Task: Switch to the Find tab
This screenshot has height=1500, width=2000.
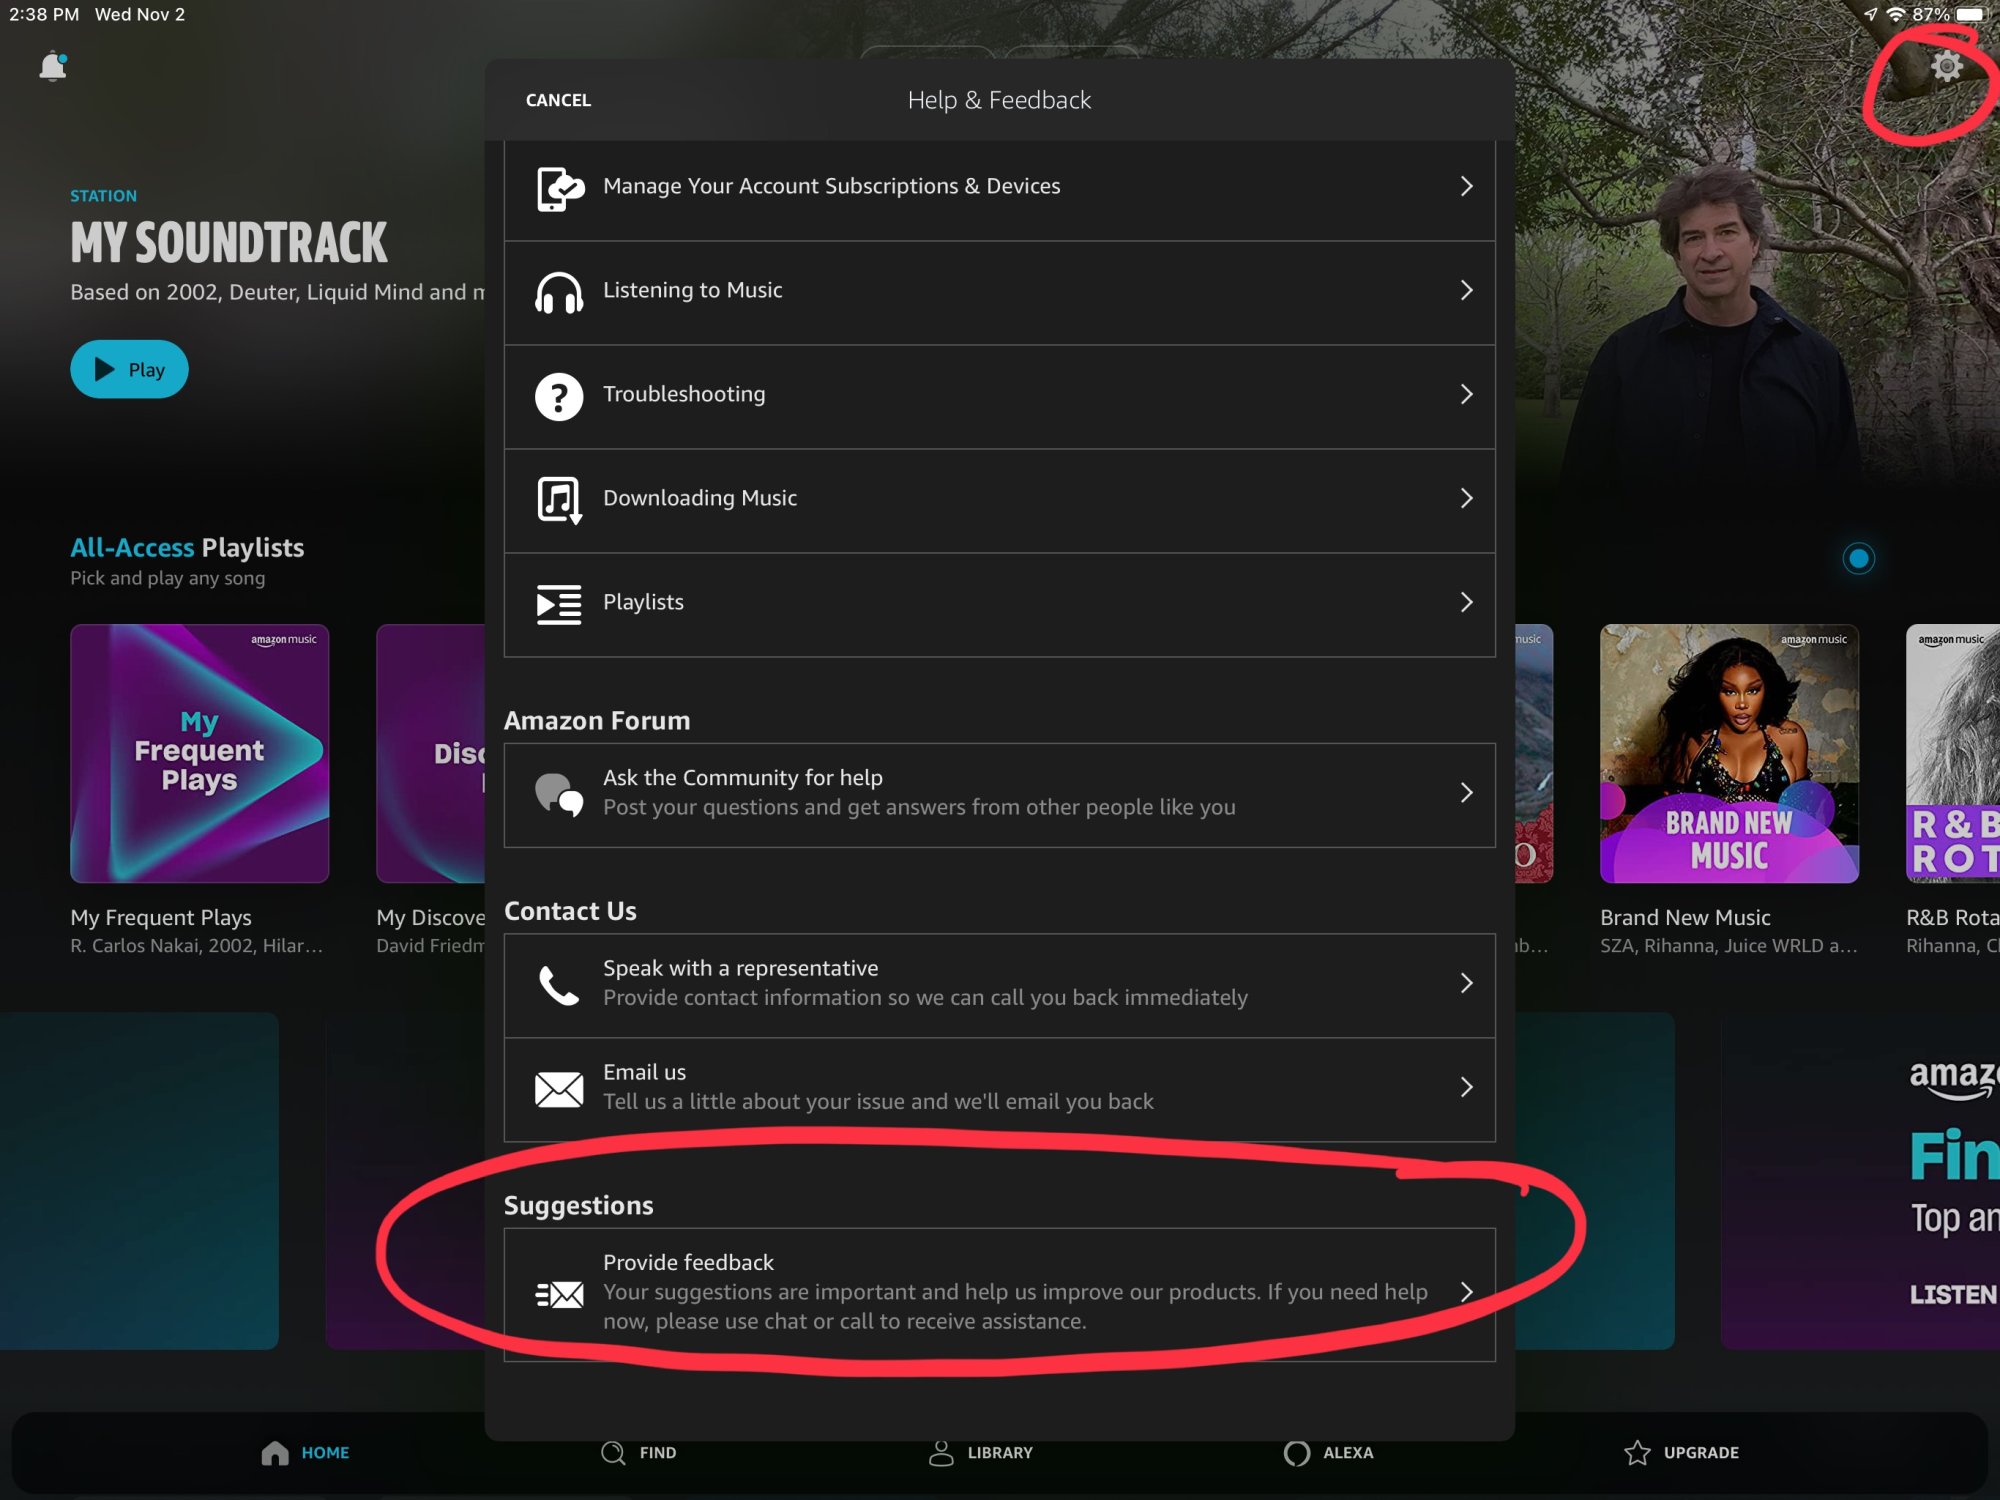Action: [x=638, y=1452]
